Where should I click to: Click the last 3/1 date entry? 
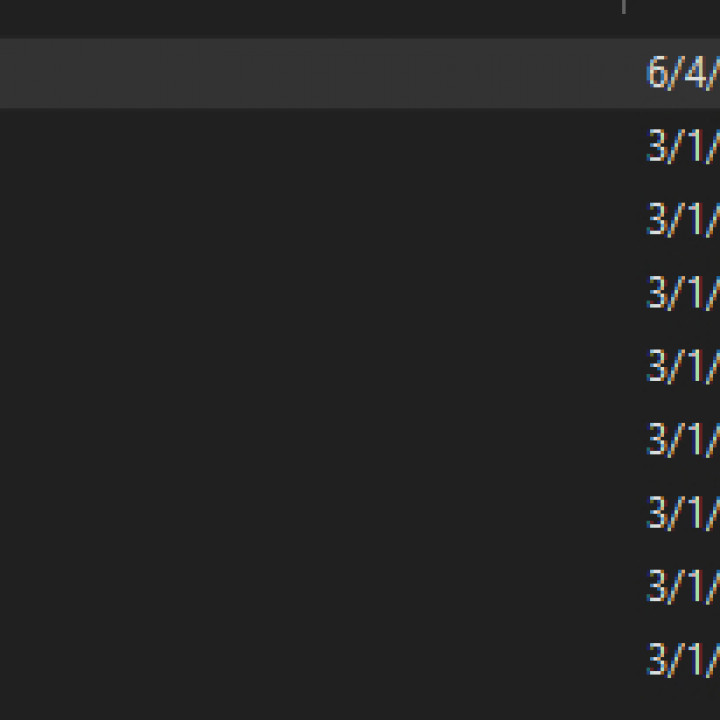682,660
